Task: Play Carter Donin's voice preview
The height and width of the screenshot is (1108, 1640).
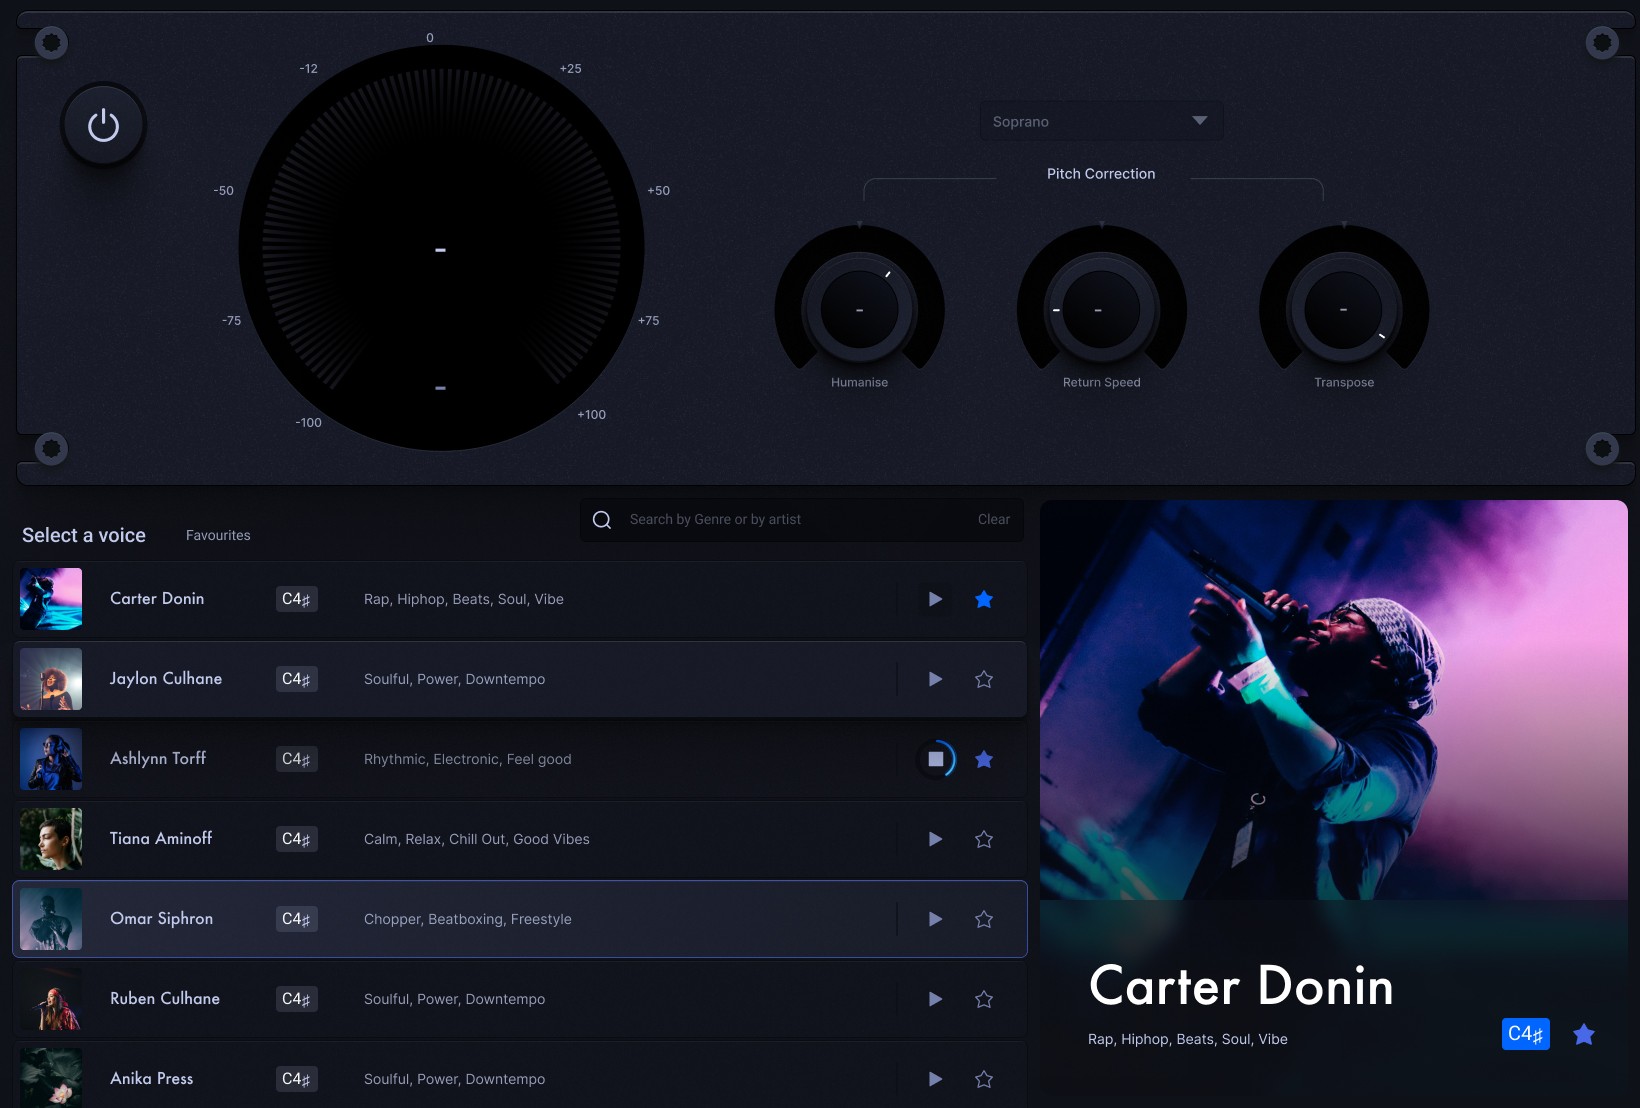Action: [x=934, y=598]
